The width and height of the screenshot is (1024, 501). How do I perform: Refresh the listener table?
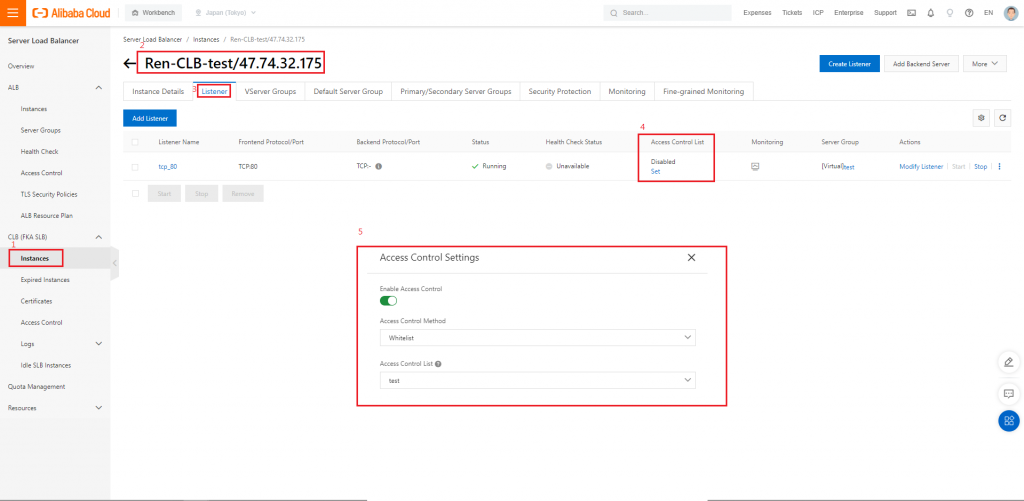click(1002, 118)
